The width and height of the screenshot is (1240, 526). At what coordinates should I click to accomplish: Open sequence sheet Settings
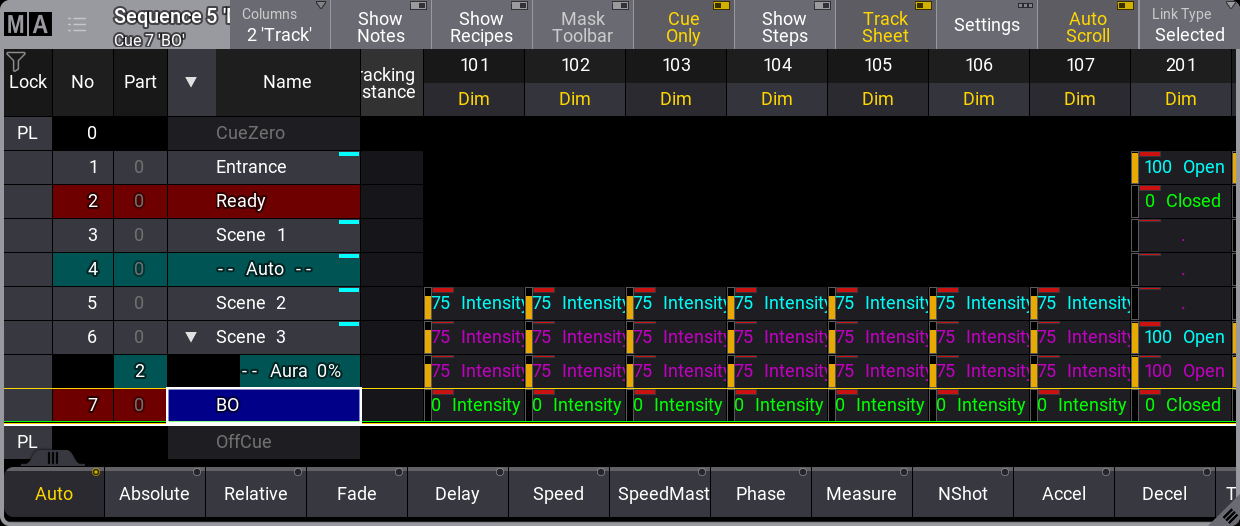pos(986,25)
